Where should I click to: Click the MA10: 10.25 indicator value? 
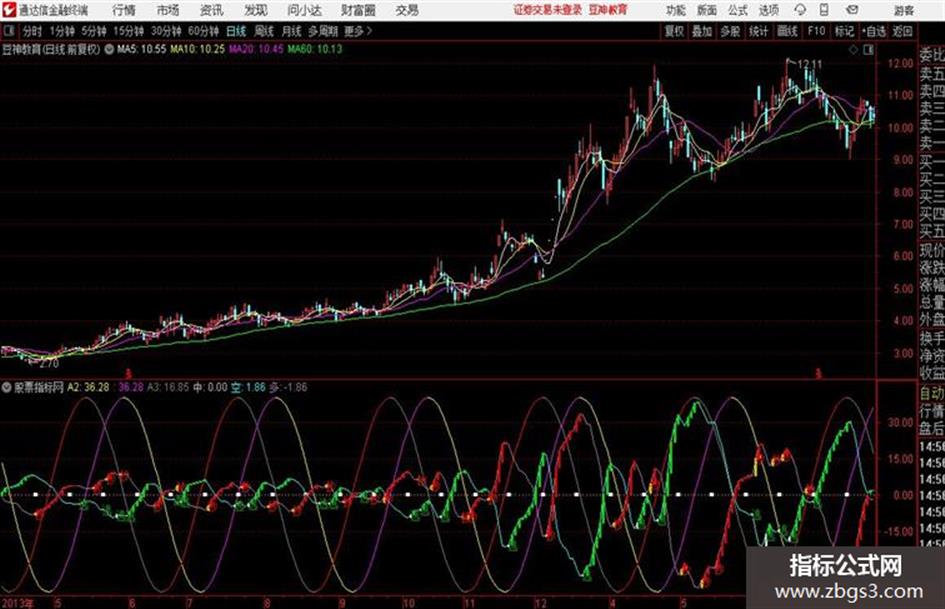click(x=197, y=49)
